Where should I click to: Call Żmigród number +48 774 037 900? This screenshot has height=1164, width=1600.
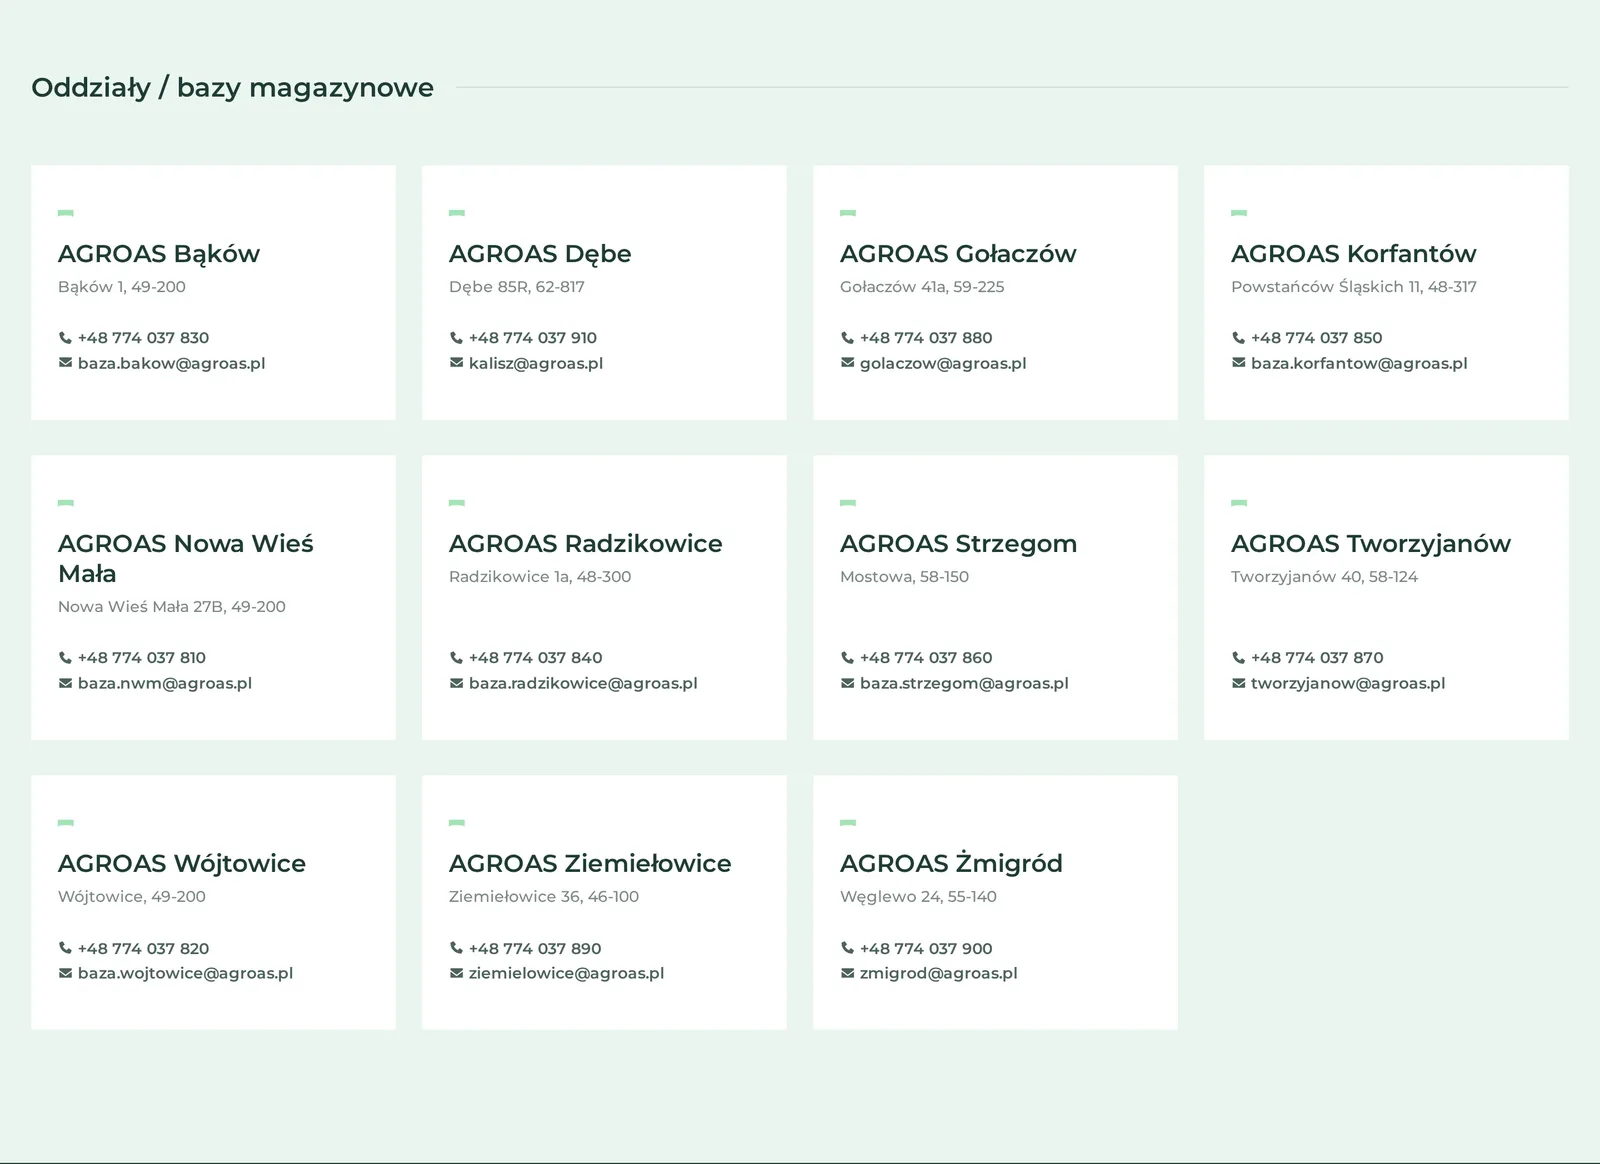(926, 948)
